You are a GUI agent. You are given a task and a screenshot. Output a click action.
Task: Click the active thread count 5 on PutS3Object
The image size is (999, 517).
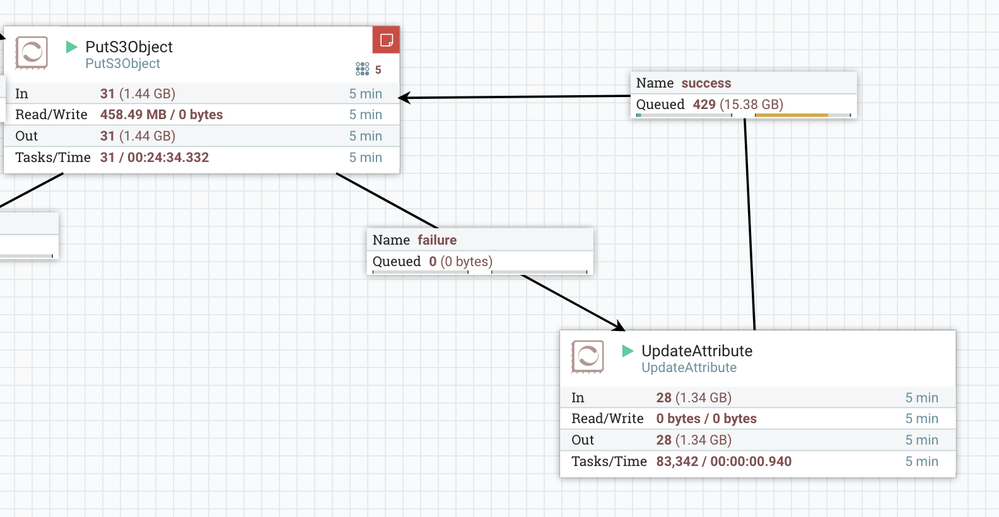[378, 69]
